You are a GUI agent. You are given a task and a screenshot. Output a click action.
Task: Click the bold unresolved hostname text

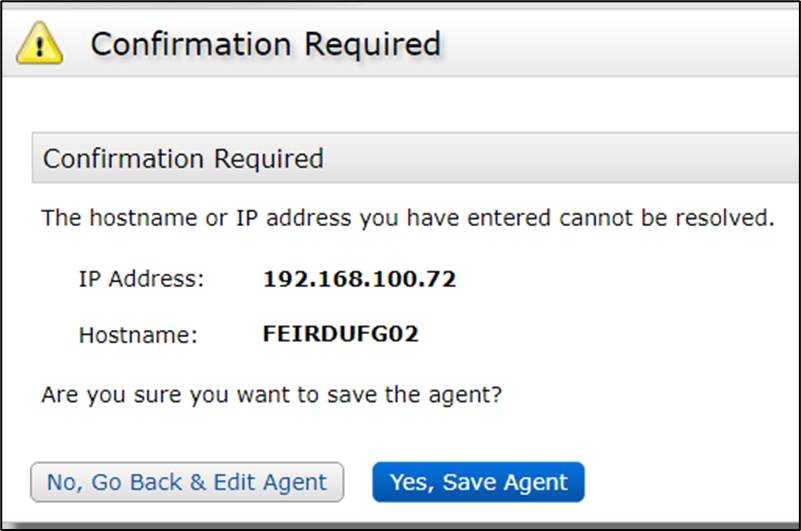[x=340, y=334]
